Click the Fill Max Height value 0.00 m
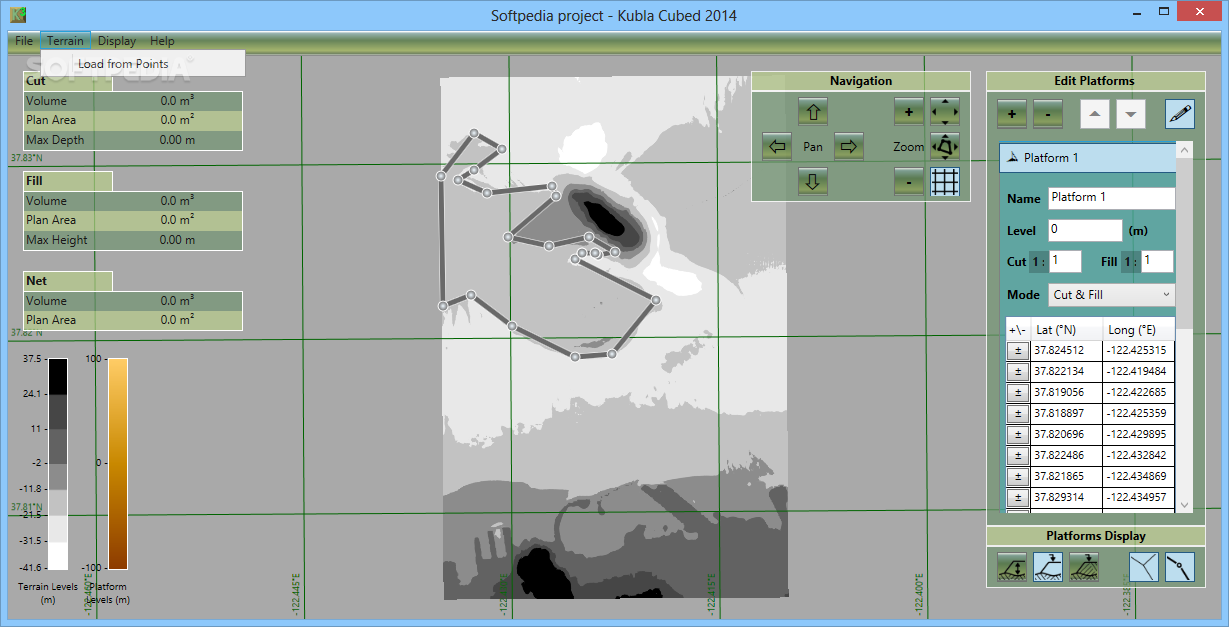Screen dimensions: 1229x627 [177, 240]
